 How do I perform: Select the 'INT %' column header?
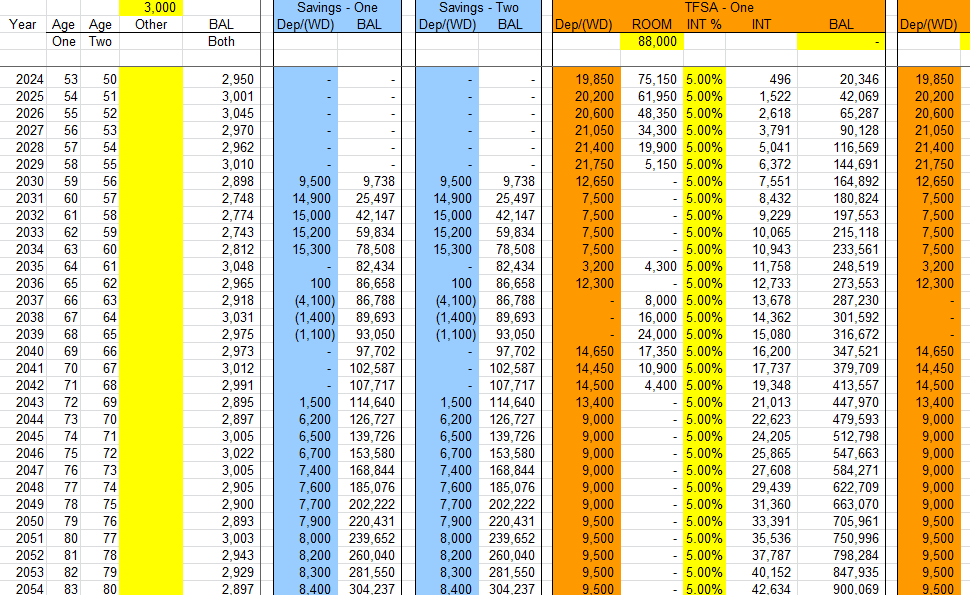[704, 24]
